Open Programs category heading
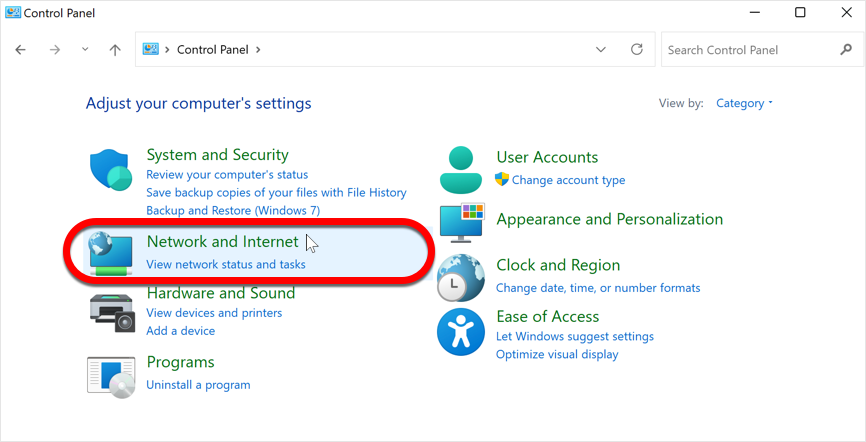 point(181,362)
